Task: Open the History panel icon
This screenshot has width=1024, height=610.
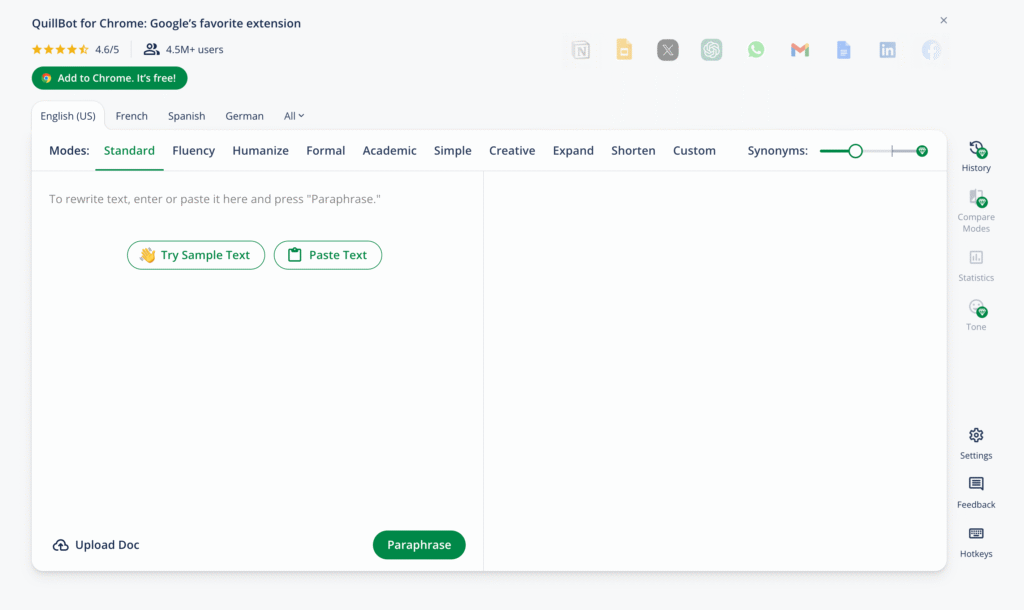Action: pos(976,150)
